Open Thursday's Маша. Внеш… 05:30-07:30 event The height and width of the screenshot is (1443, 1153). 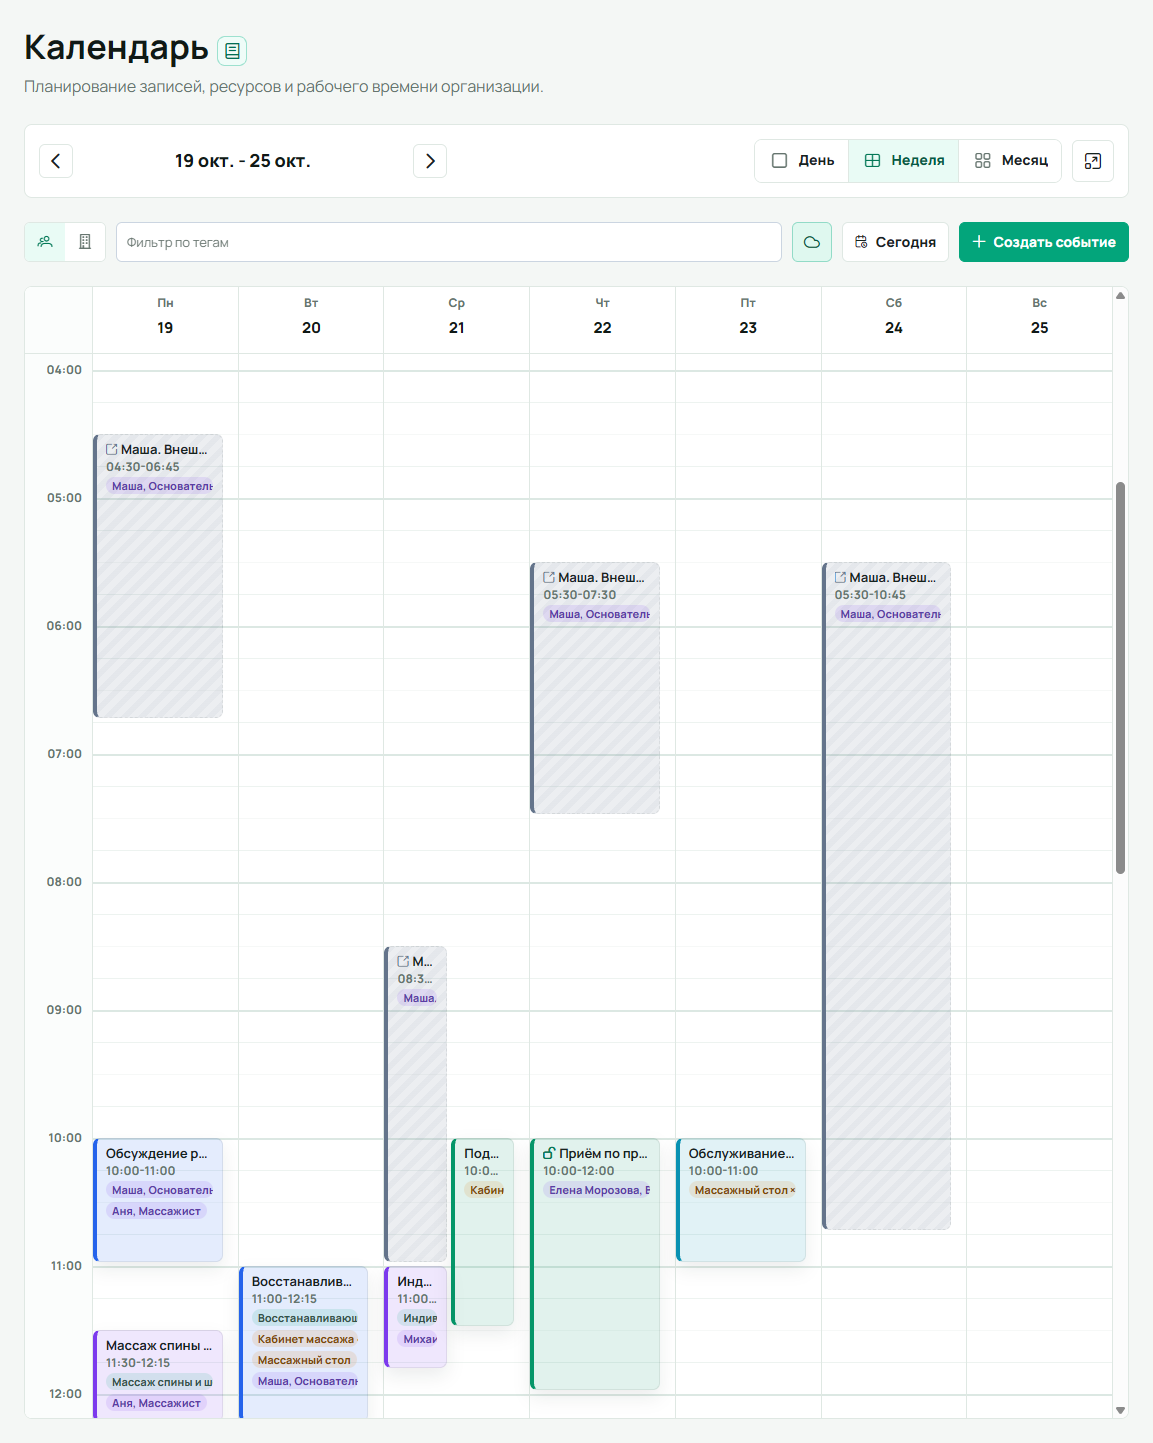coord(595,688)
